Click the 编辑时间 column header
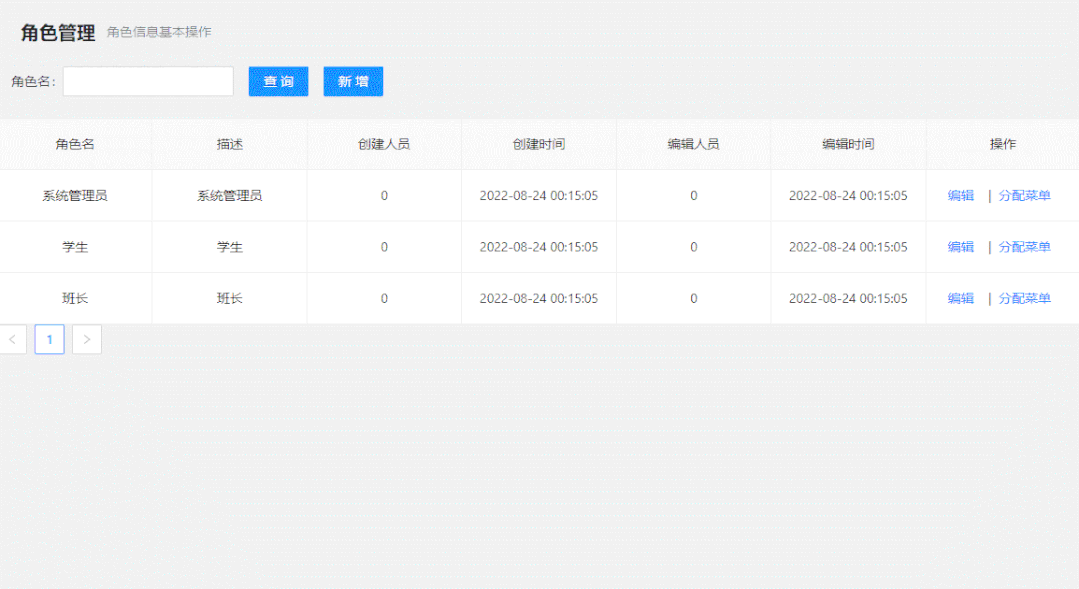Image resolution: width=1079 pixels, height=589 pixels. point(848,144)
